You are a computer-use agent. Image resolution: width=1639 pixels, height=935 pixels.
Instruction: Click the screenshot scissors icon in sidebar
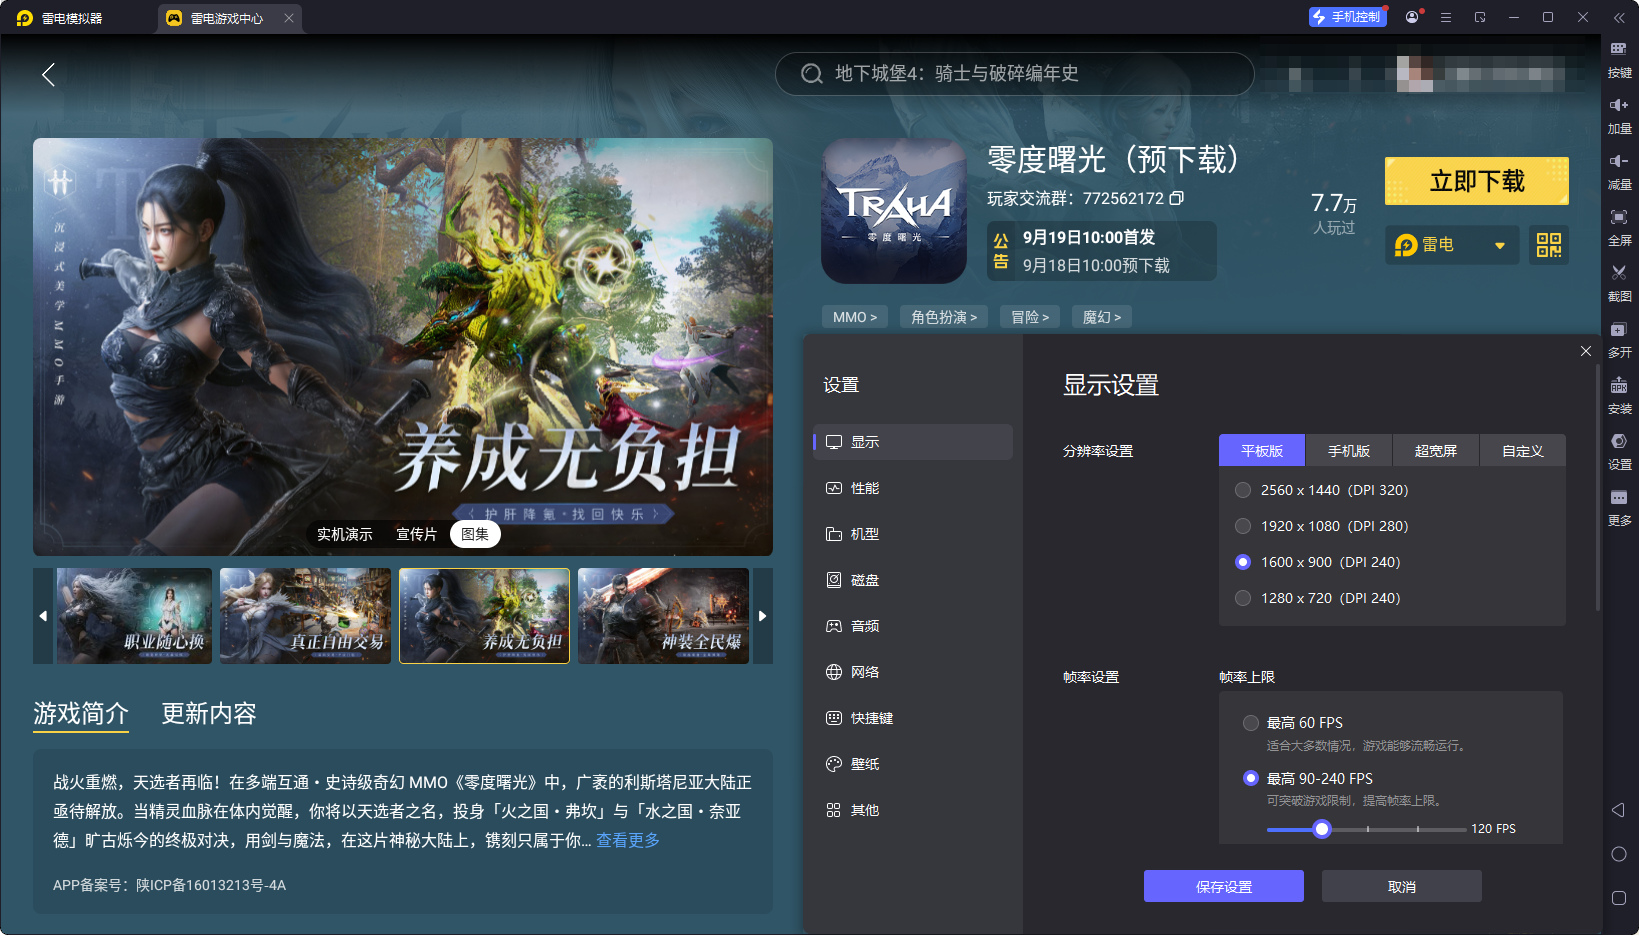coord(1618,273)
